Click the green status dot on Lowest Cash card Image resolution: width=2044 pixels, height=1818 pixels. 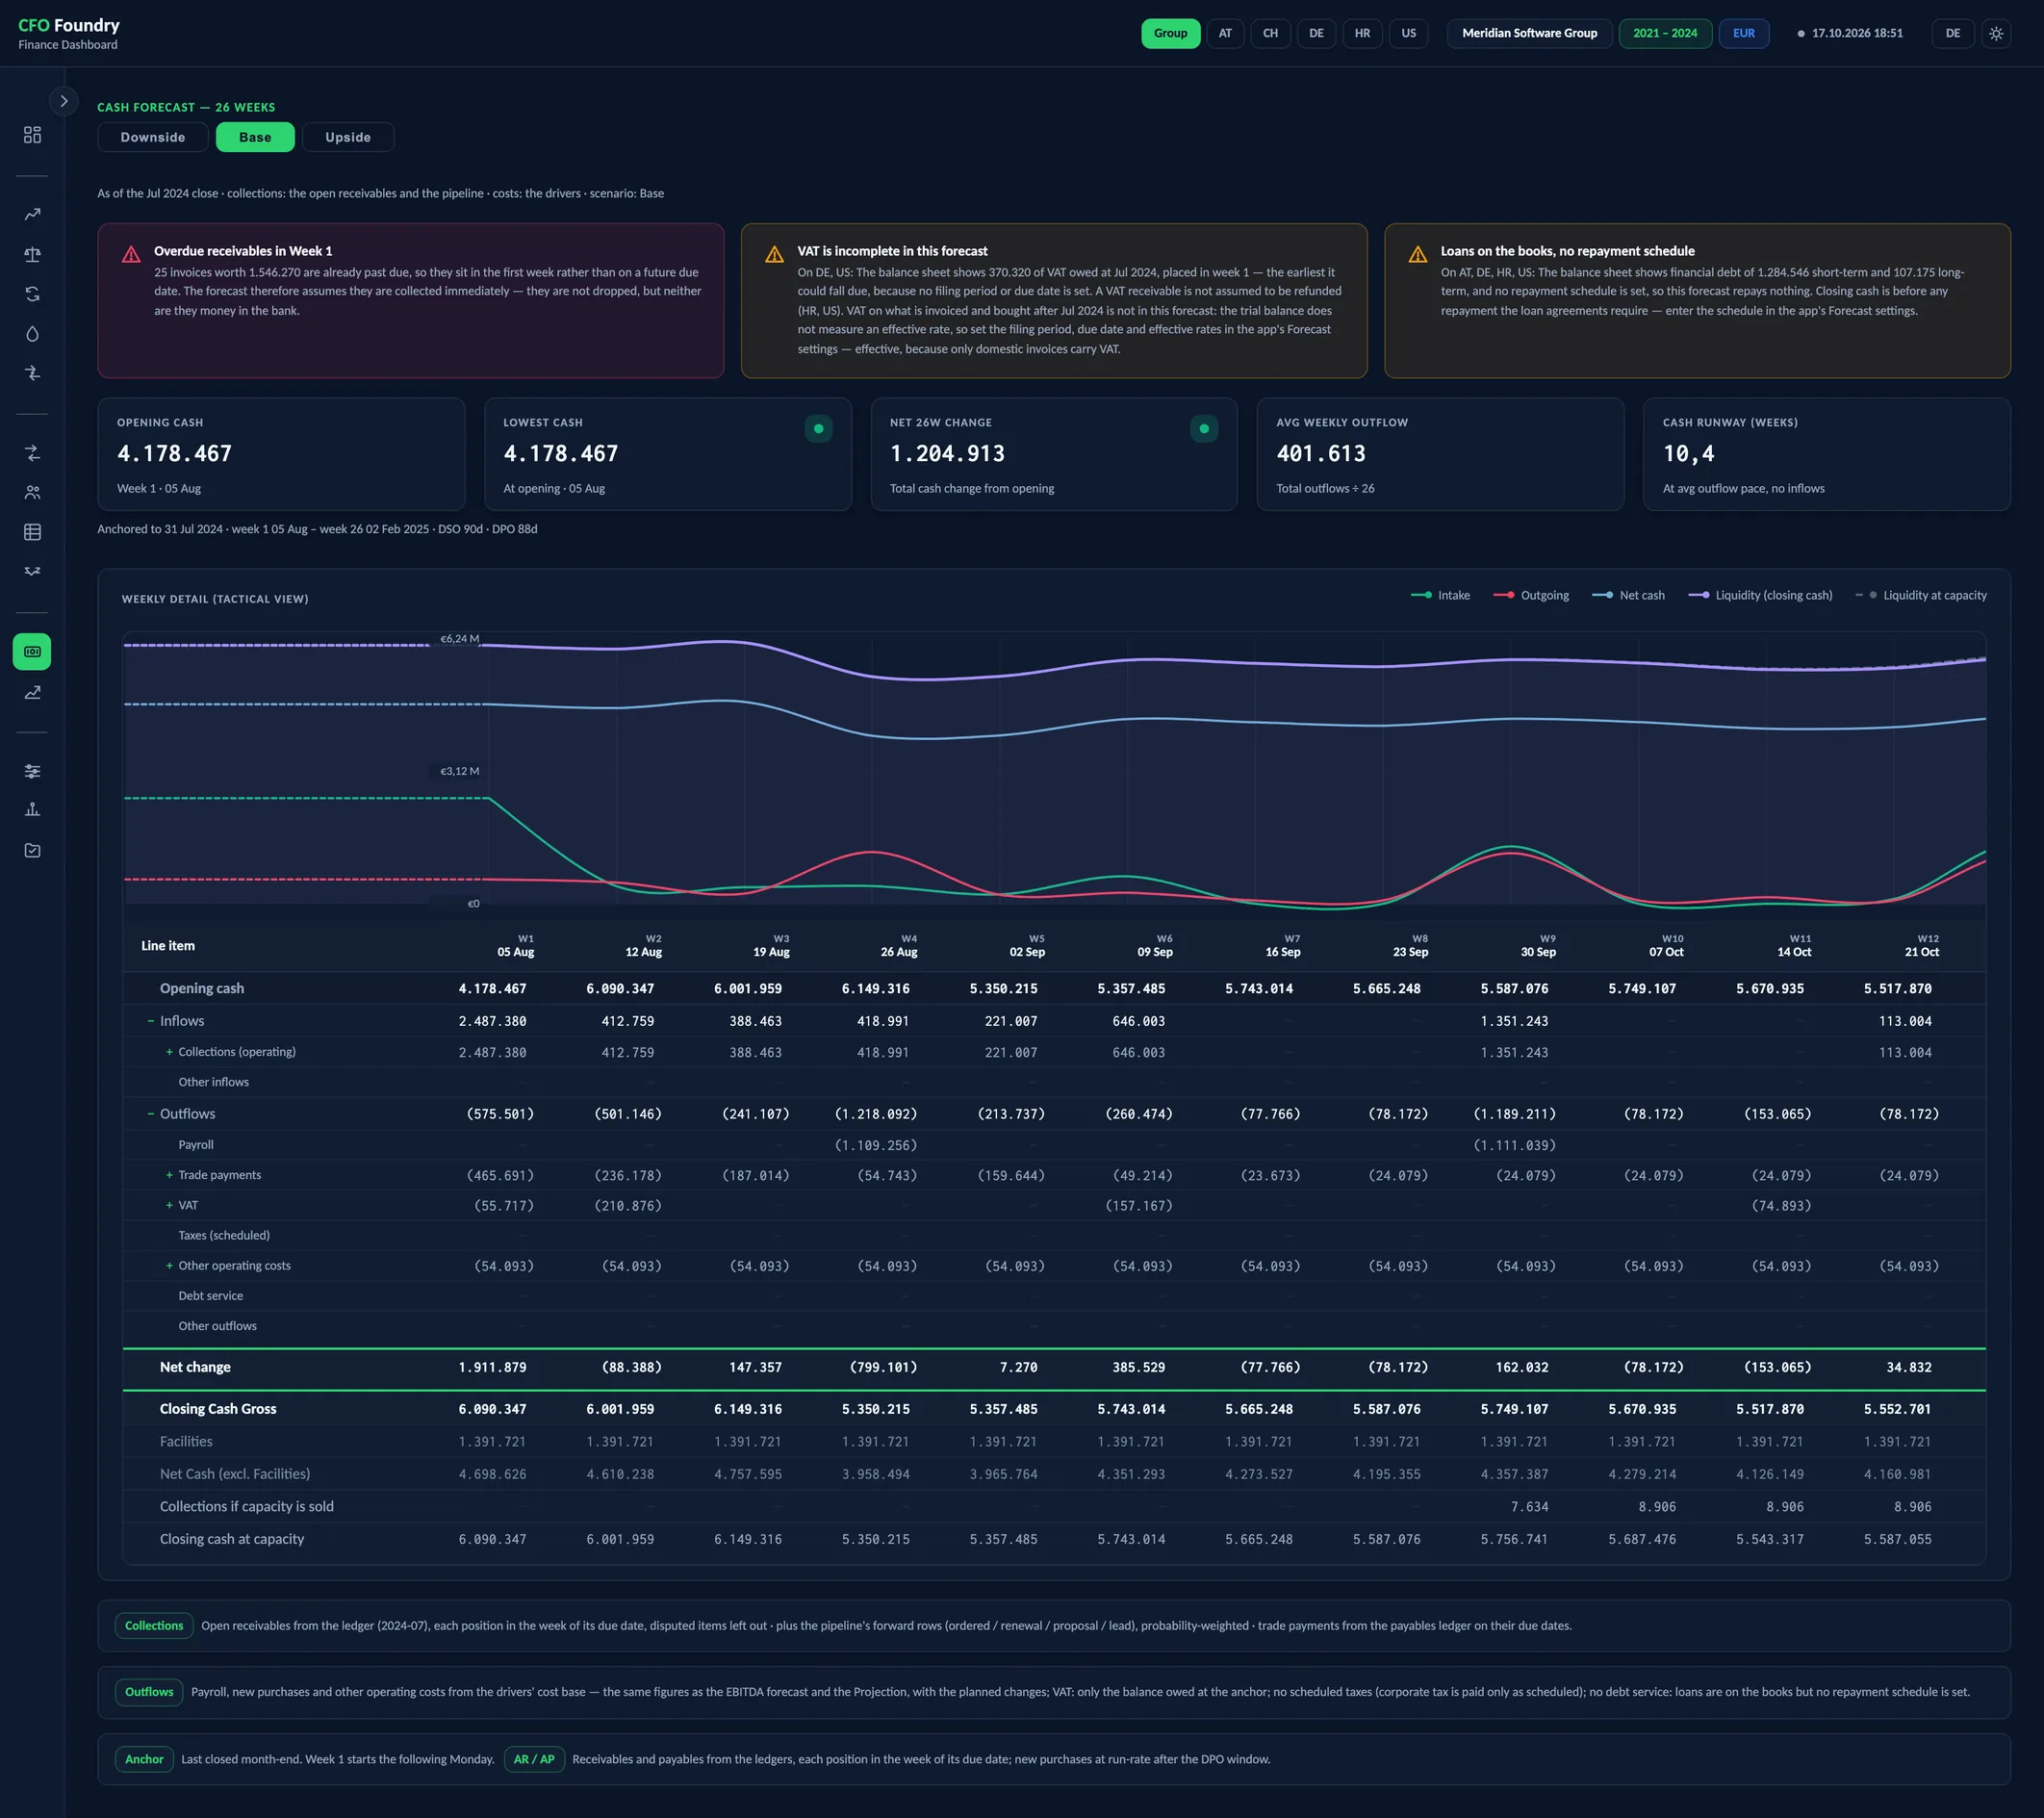(x=818, y=429)
